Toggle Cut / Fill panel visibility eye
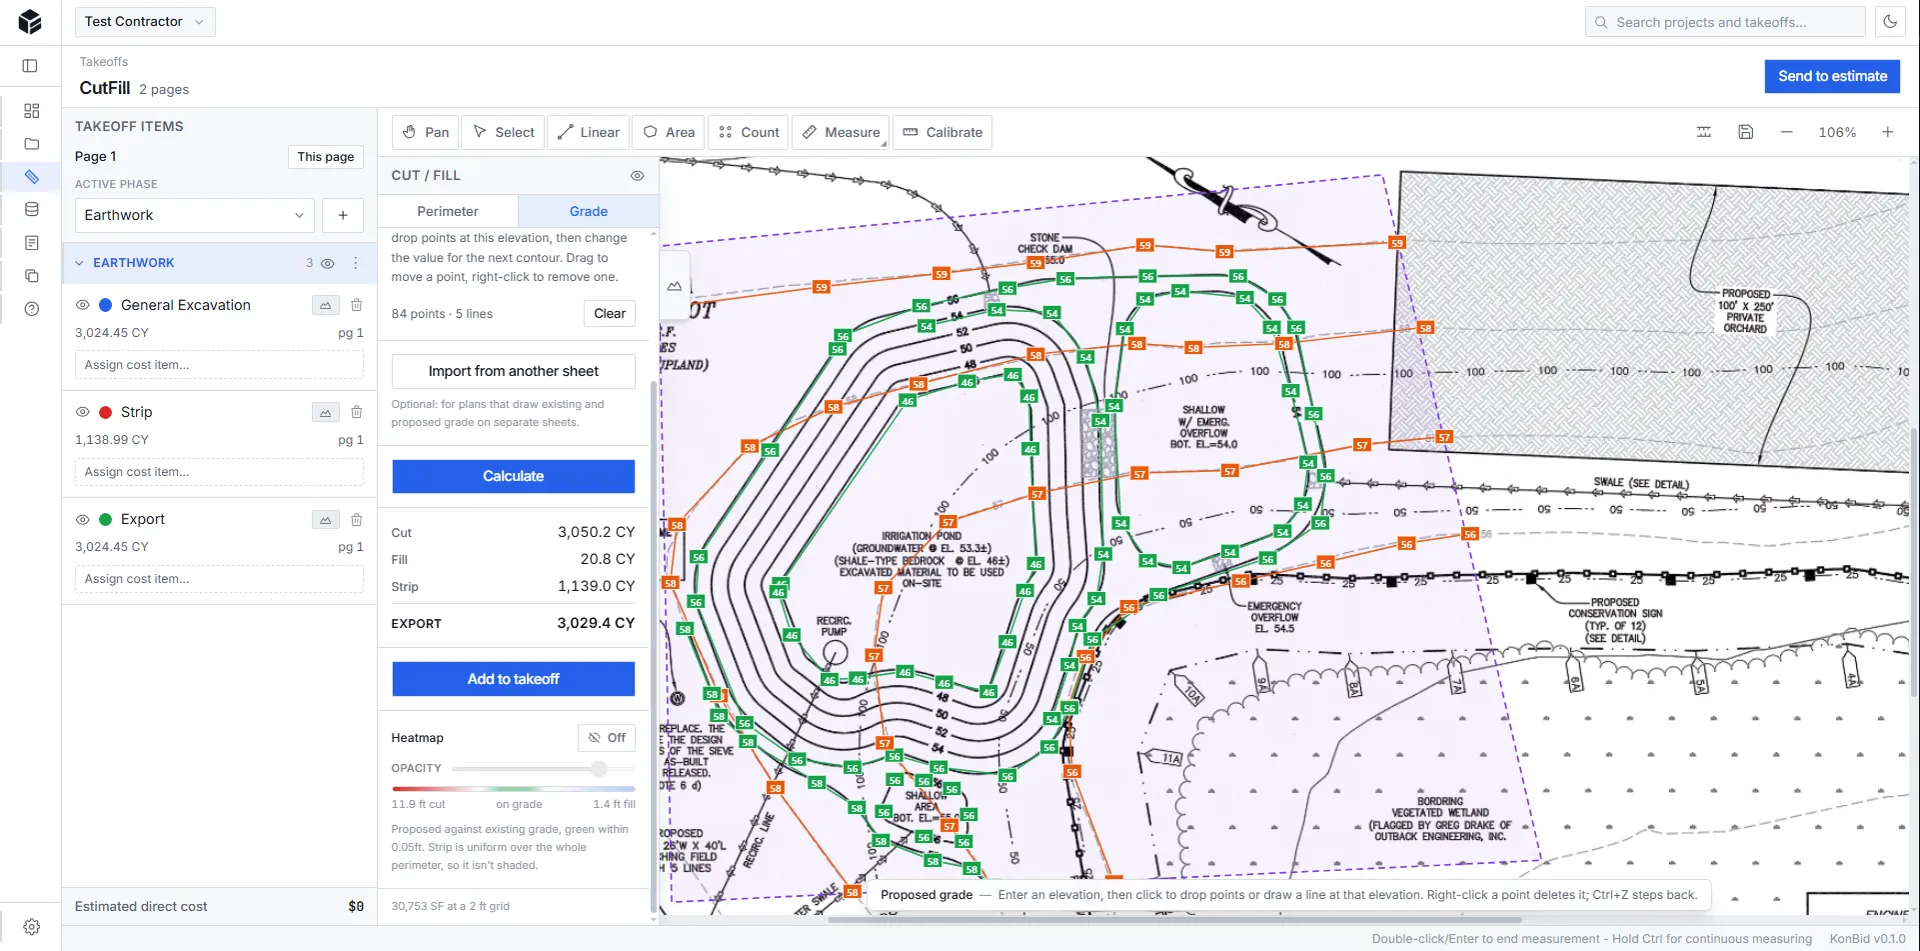The image size is (1920, 951). click(x=637, y=176)
